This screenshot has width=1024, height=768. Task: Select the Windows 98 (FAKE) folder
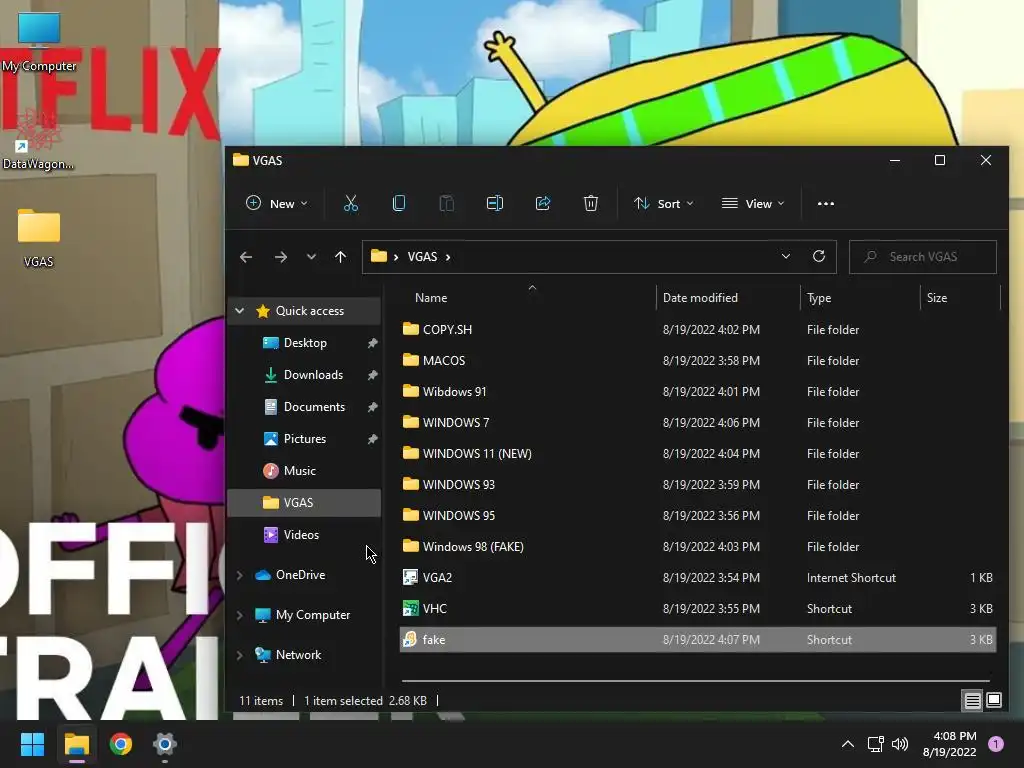tap(697, 547)
